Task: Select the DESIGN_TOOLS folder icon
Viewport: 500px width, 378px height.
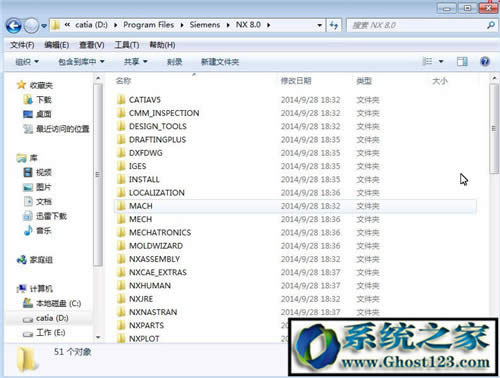Action: [x=121, y=126]
